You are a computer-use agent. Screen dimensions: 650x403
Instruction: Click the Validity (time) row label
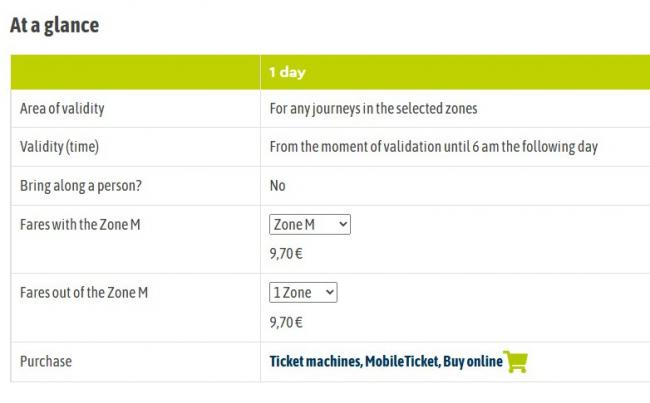(59, 147)
